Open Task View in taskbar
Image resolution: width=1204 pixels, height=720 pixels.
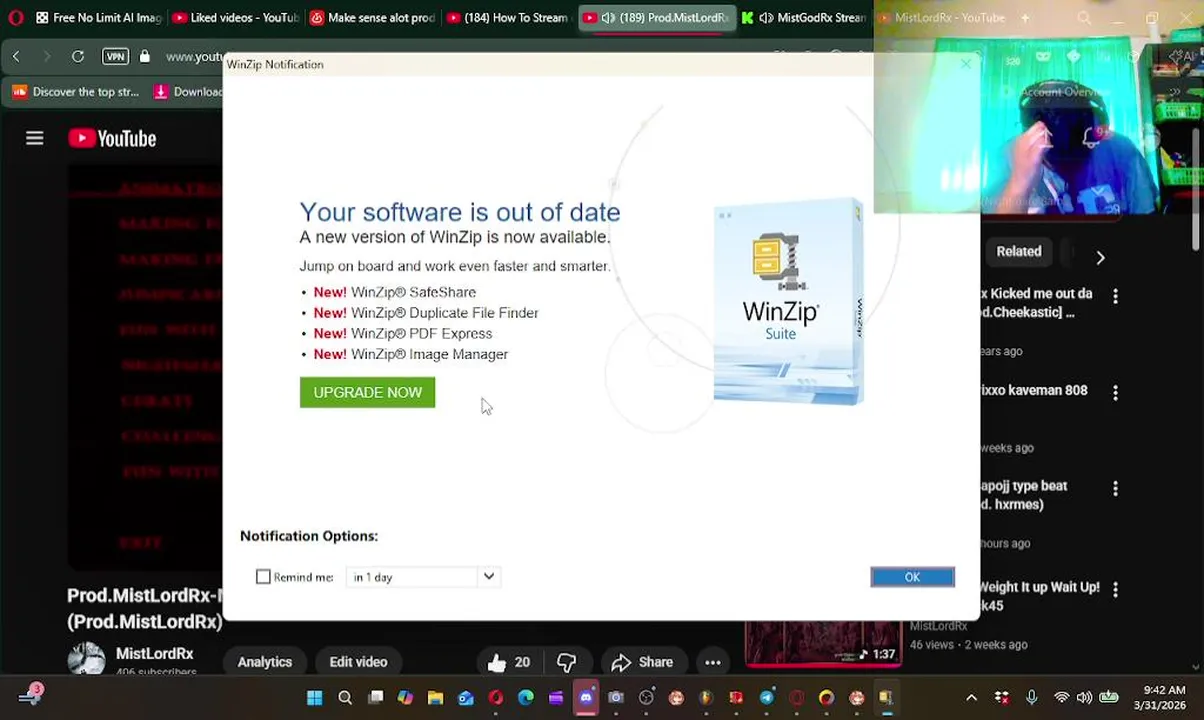coord(375,698)
